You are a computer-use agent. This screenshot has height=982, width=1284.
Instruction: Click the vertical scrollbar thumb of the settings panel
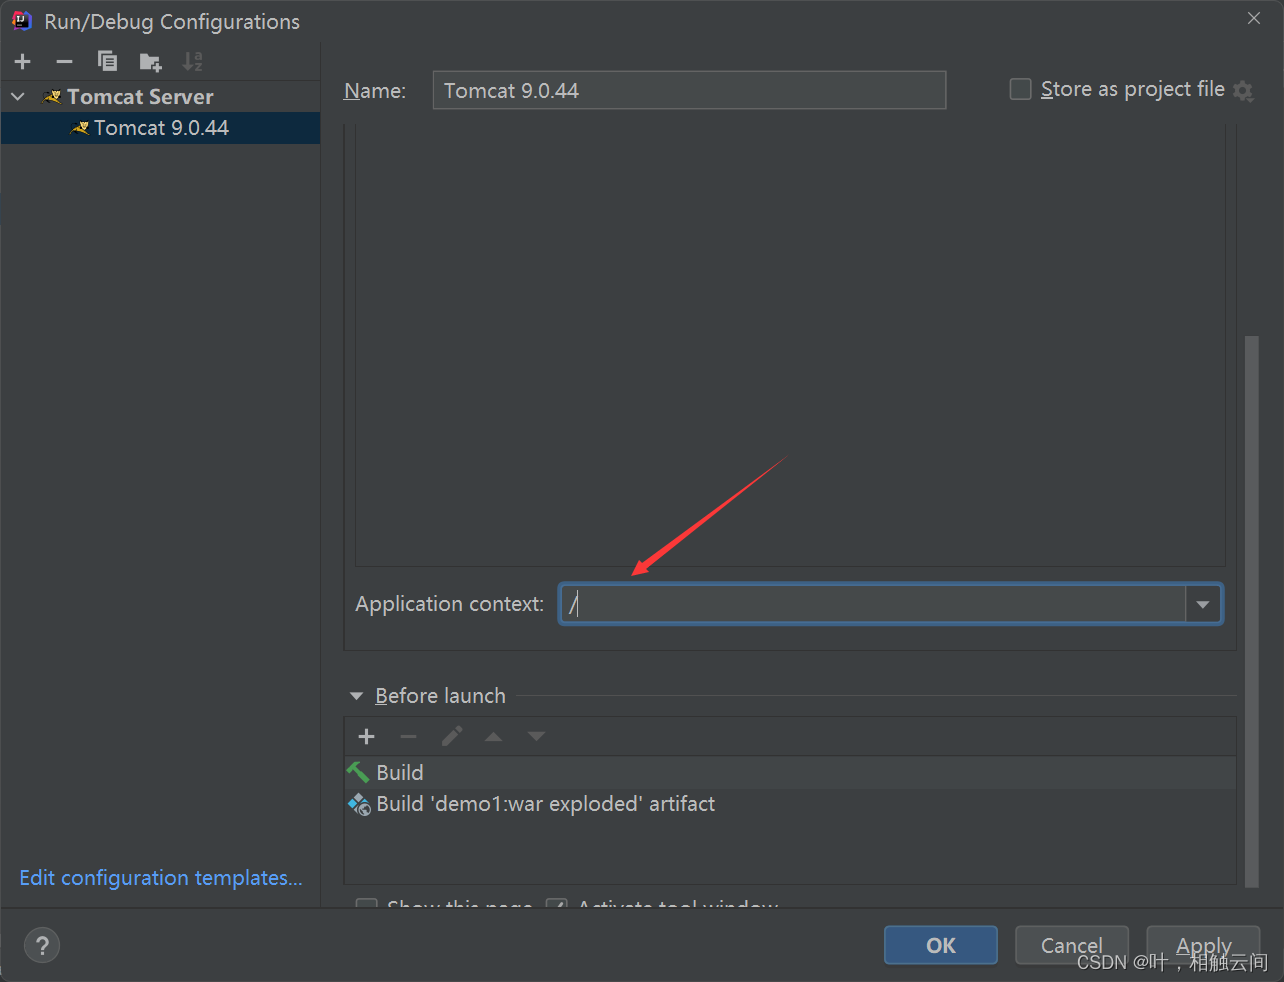click(1251, 611)
